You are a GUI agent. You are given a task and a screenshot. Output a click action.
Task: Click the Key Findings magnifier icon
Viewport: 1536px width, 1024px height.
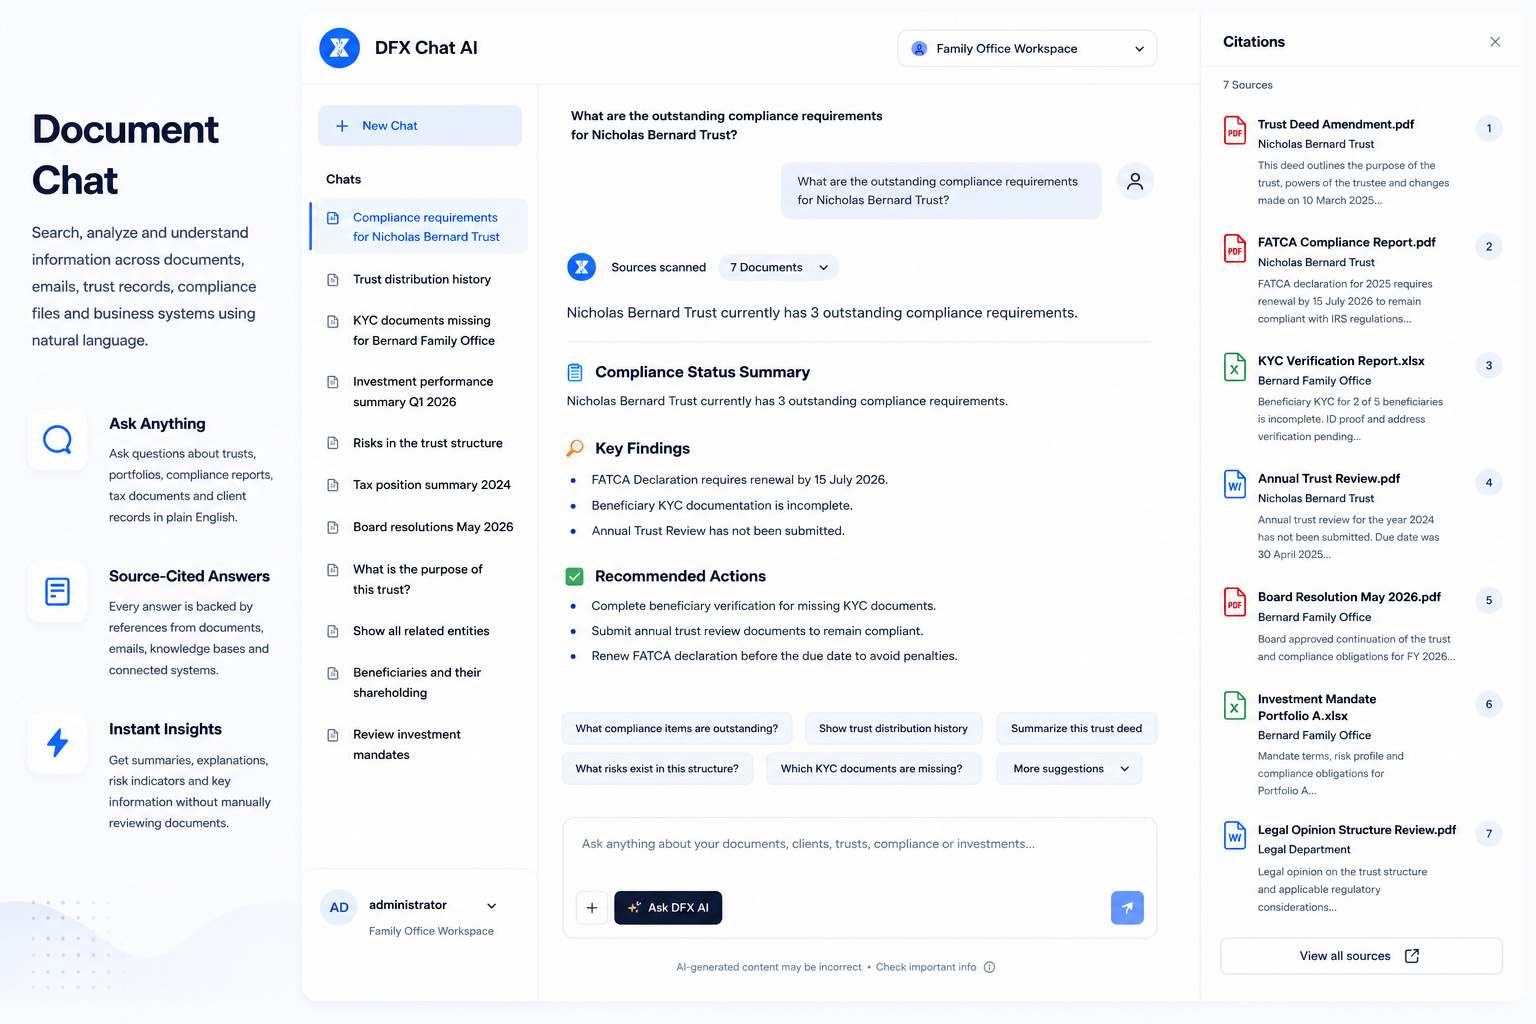click(575, 448)
